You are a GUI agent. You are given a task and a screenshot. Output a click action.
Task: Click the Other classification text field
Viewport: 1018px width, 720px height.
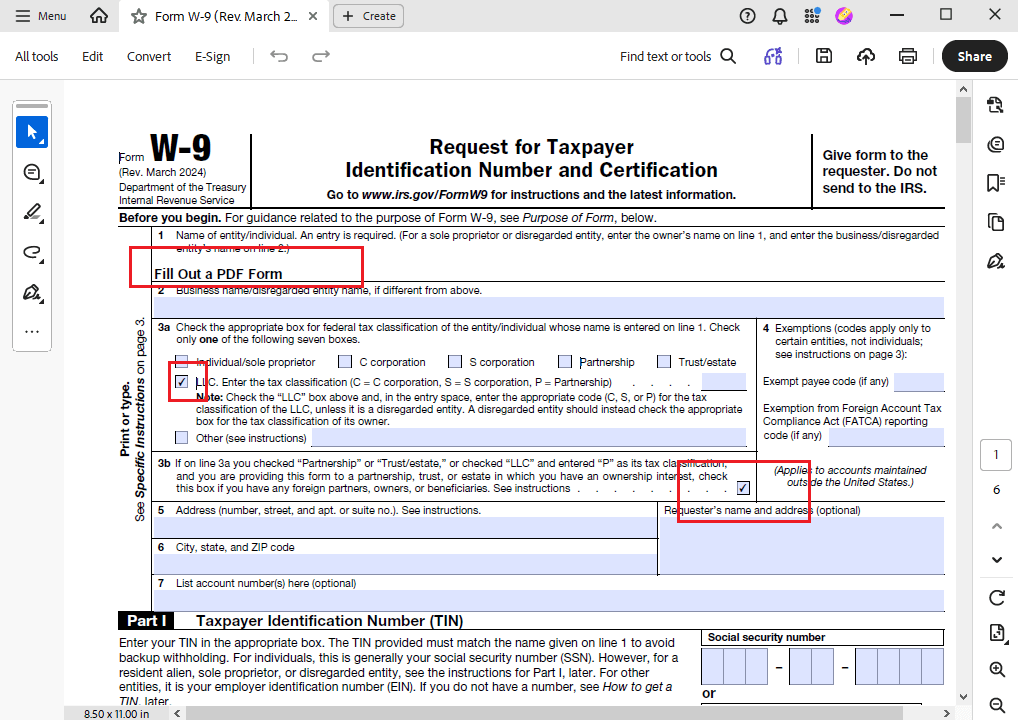click(x=529, y=438)
